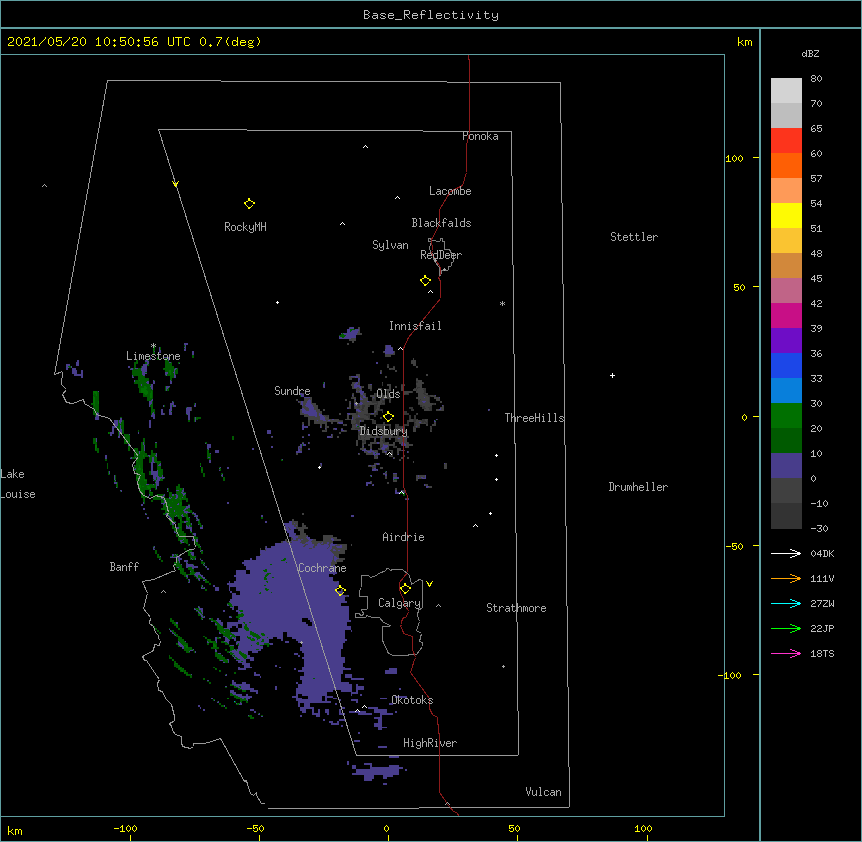The image size is (862, 842).
Task: Click the Calgary city label
Action: (399, 603)
